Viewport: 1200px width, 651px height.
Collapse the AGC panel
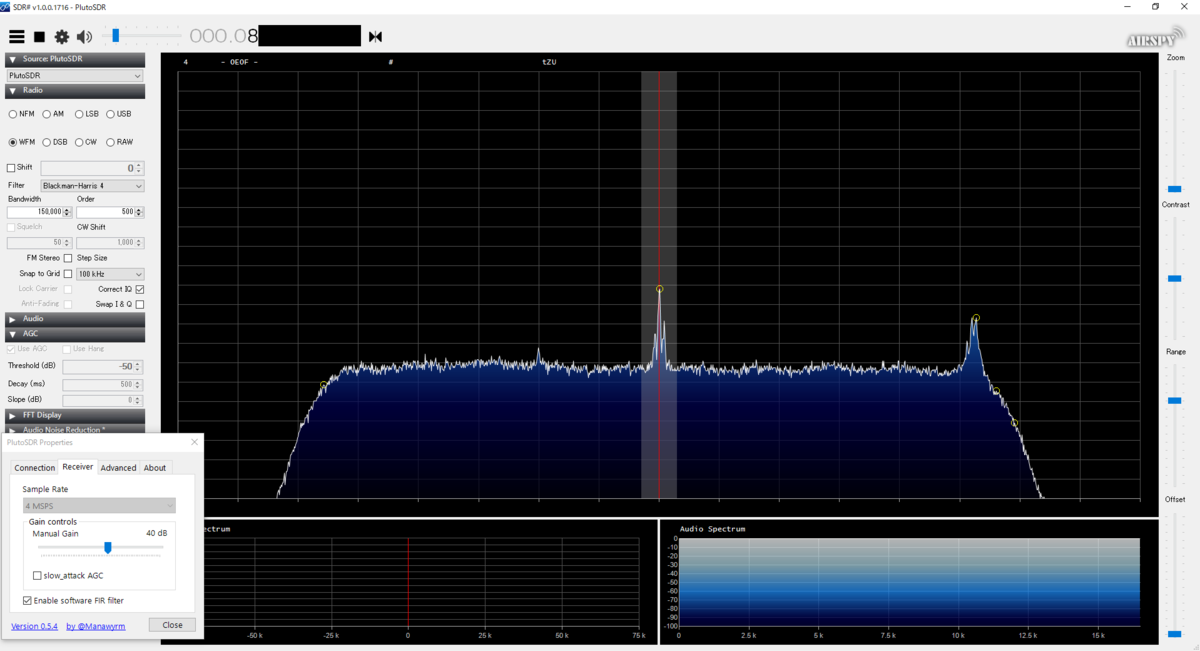(x=75, y=334)
